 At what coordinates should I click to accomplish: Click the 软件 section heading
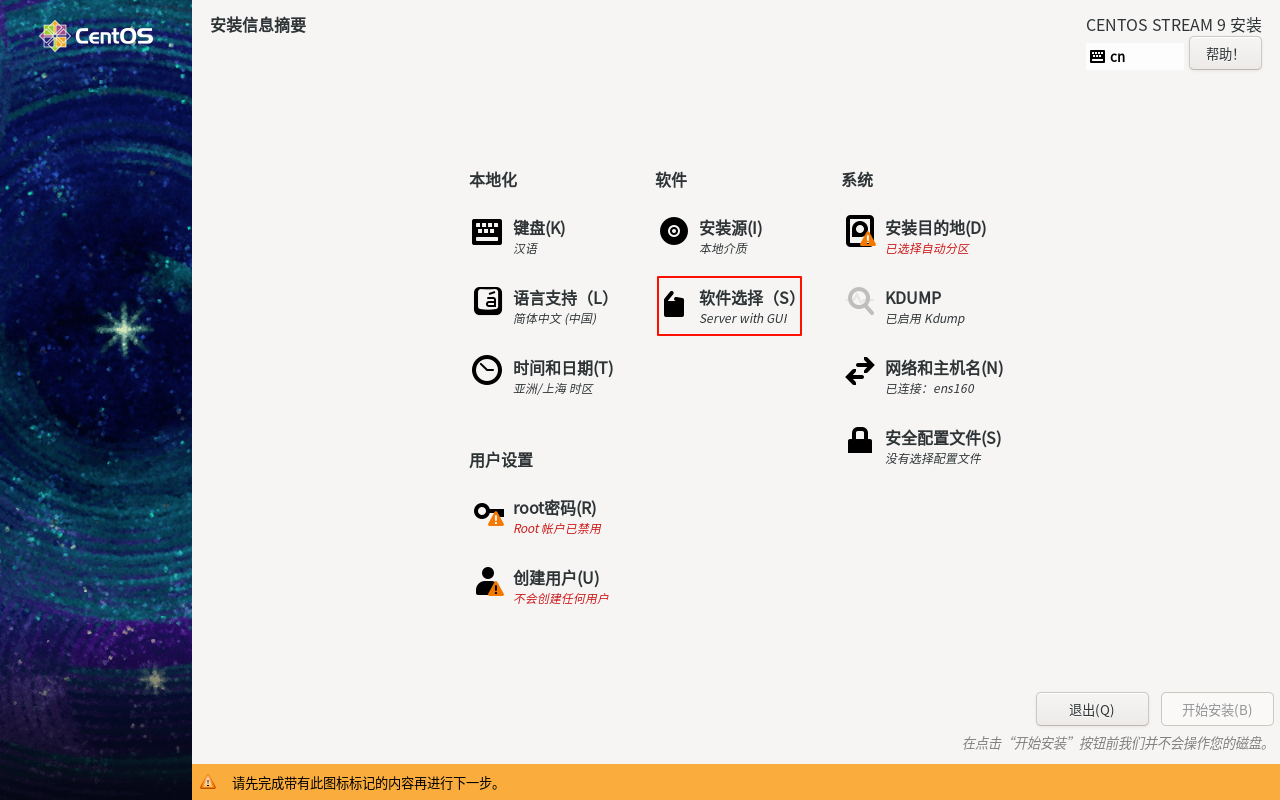[671, 180]
